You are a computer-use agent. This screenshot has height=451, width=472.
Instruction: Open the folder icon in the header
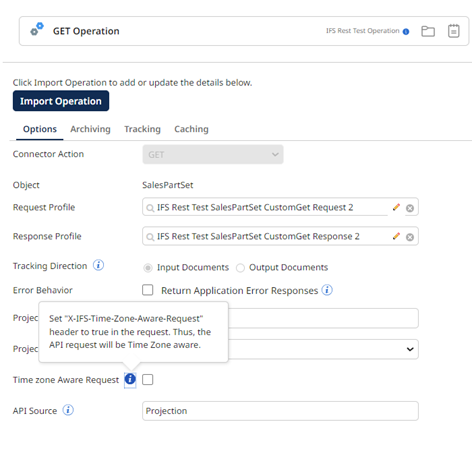pyautogui.click(x=428, y=31)
